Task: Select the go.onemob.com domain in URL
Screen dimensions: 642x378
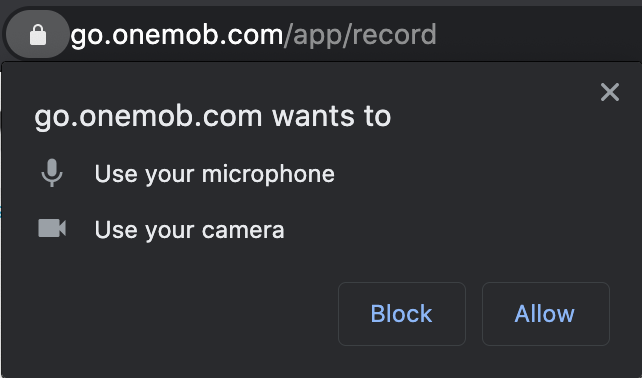Action: coord(177,36)
